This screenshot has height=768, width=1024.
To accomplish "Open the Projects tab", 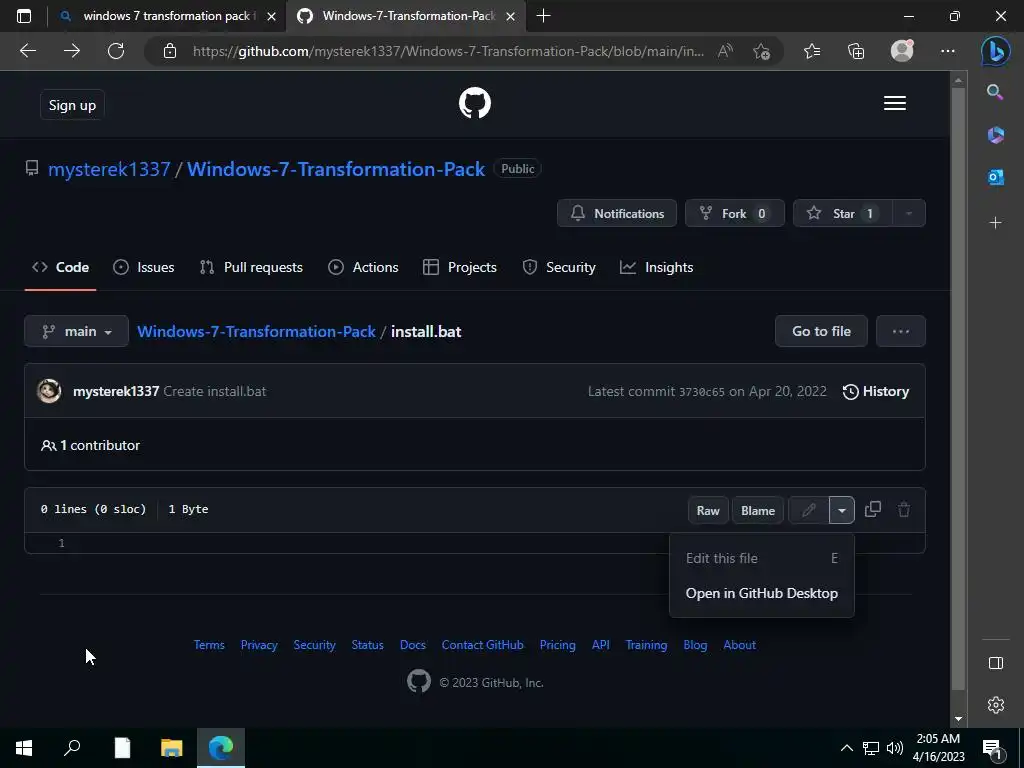I will point(460,267).
